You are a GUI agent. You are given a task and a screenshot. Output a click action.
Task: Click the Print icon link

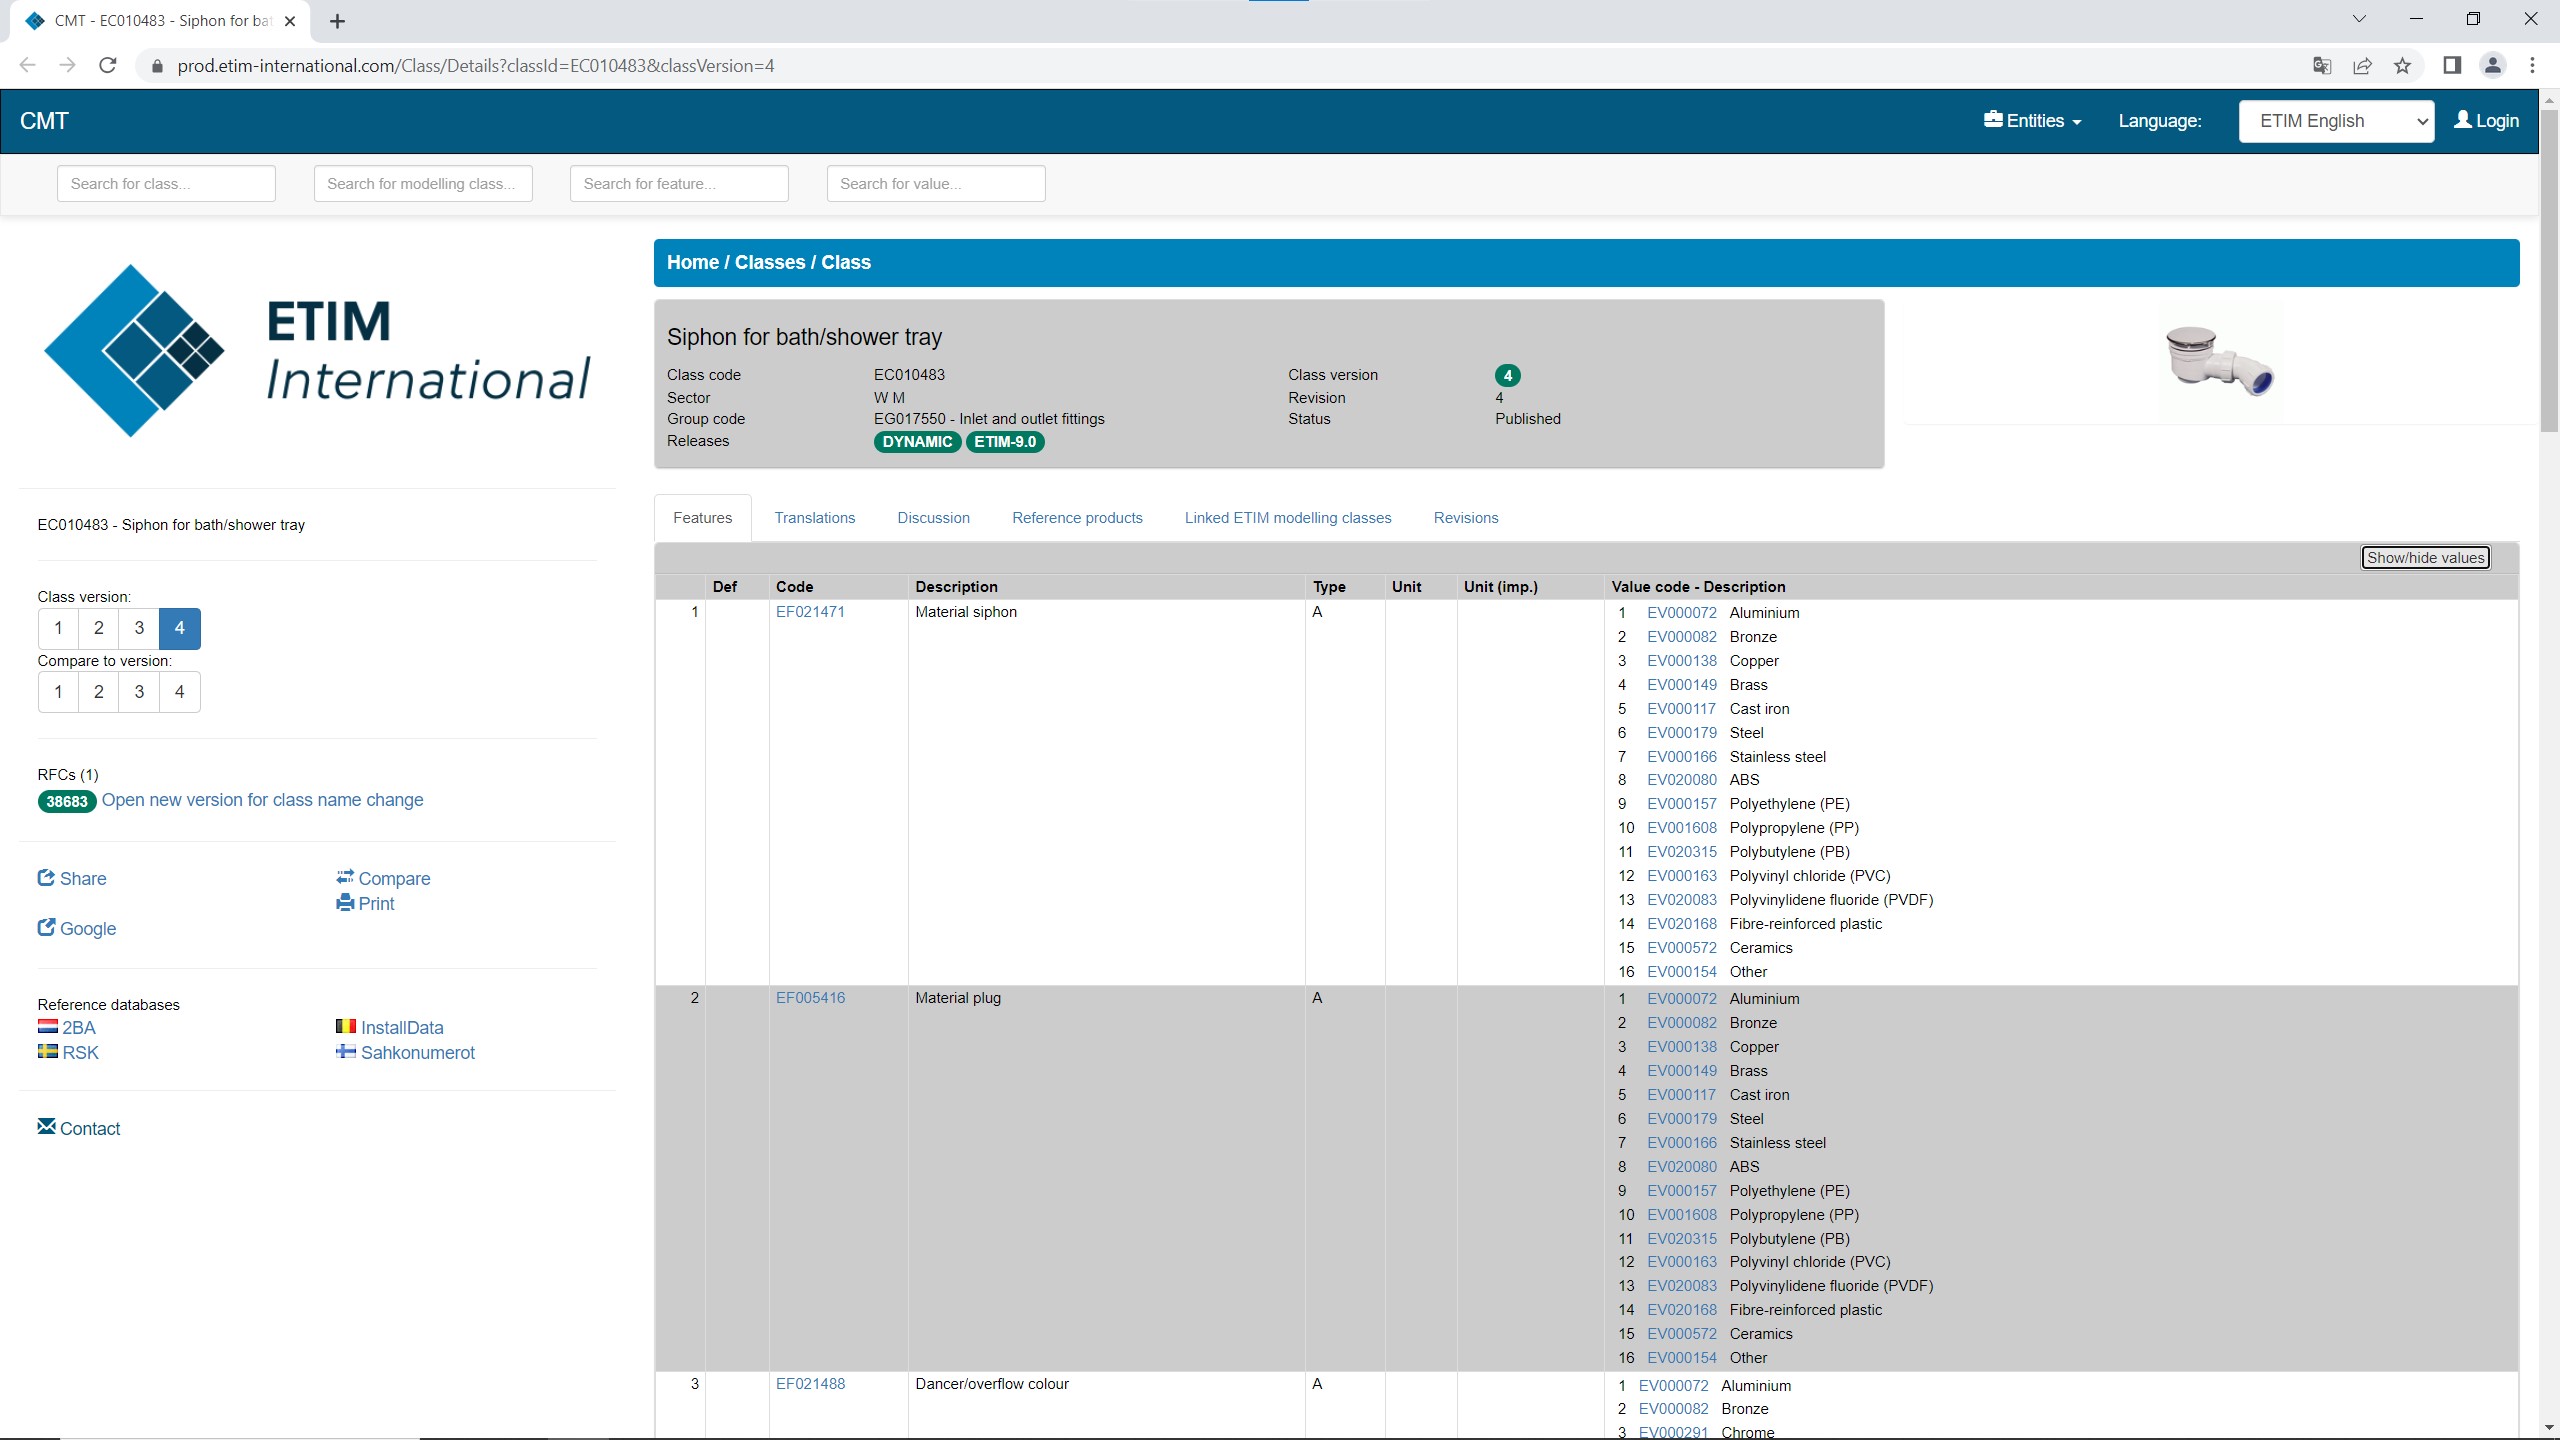point(345,903)
